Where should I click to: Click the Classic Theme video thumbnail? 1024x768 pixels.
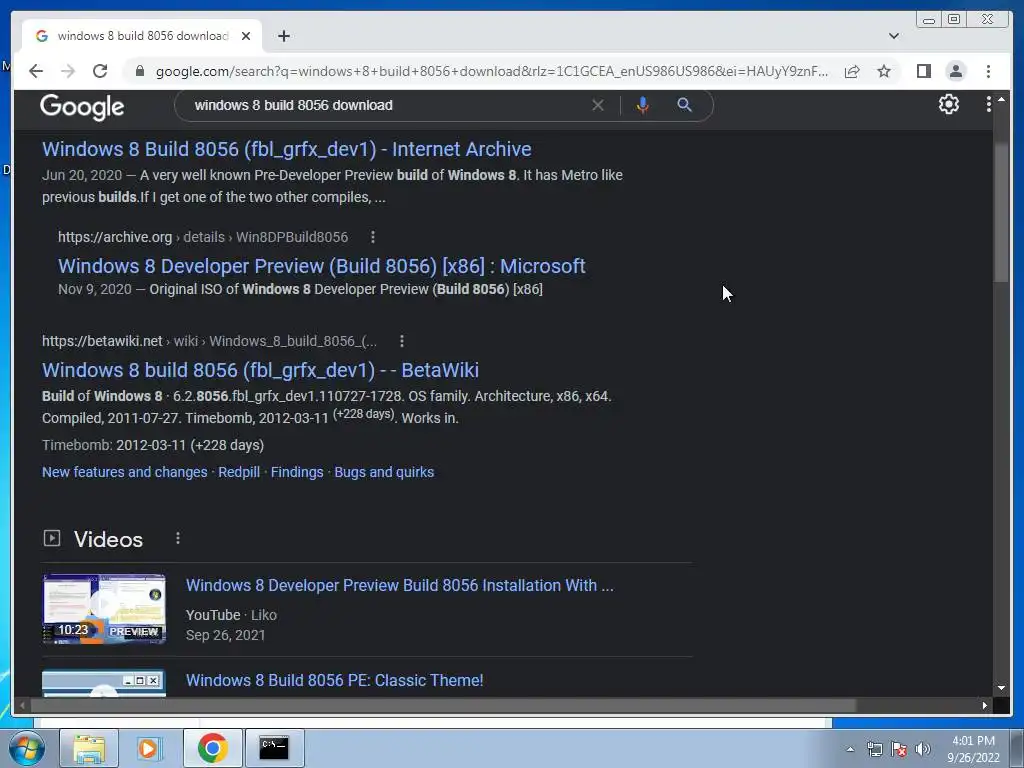104,683
